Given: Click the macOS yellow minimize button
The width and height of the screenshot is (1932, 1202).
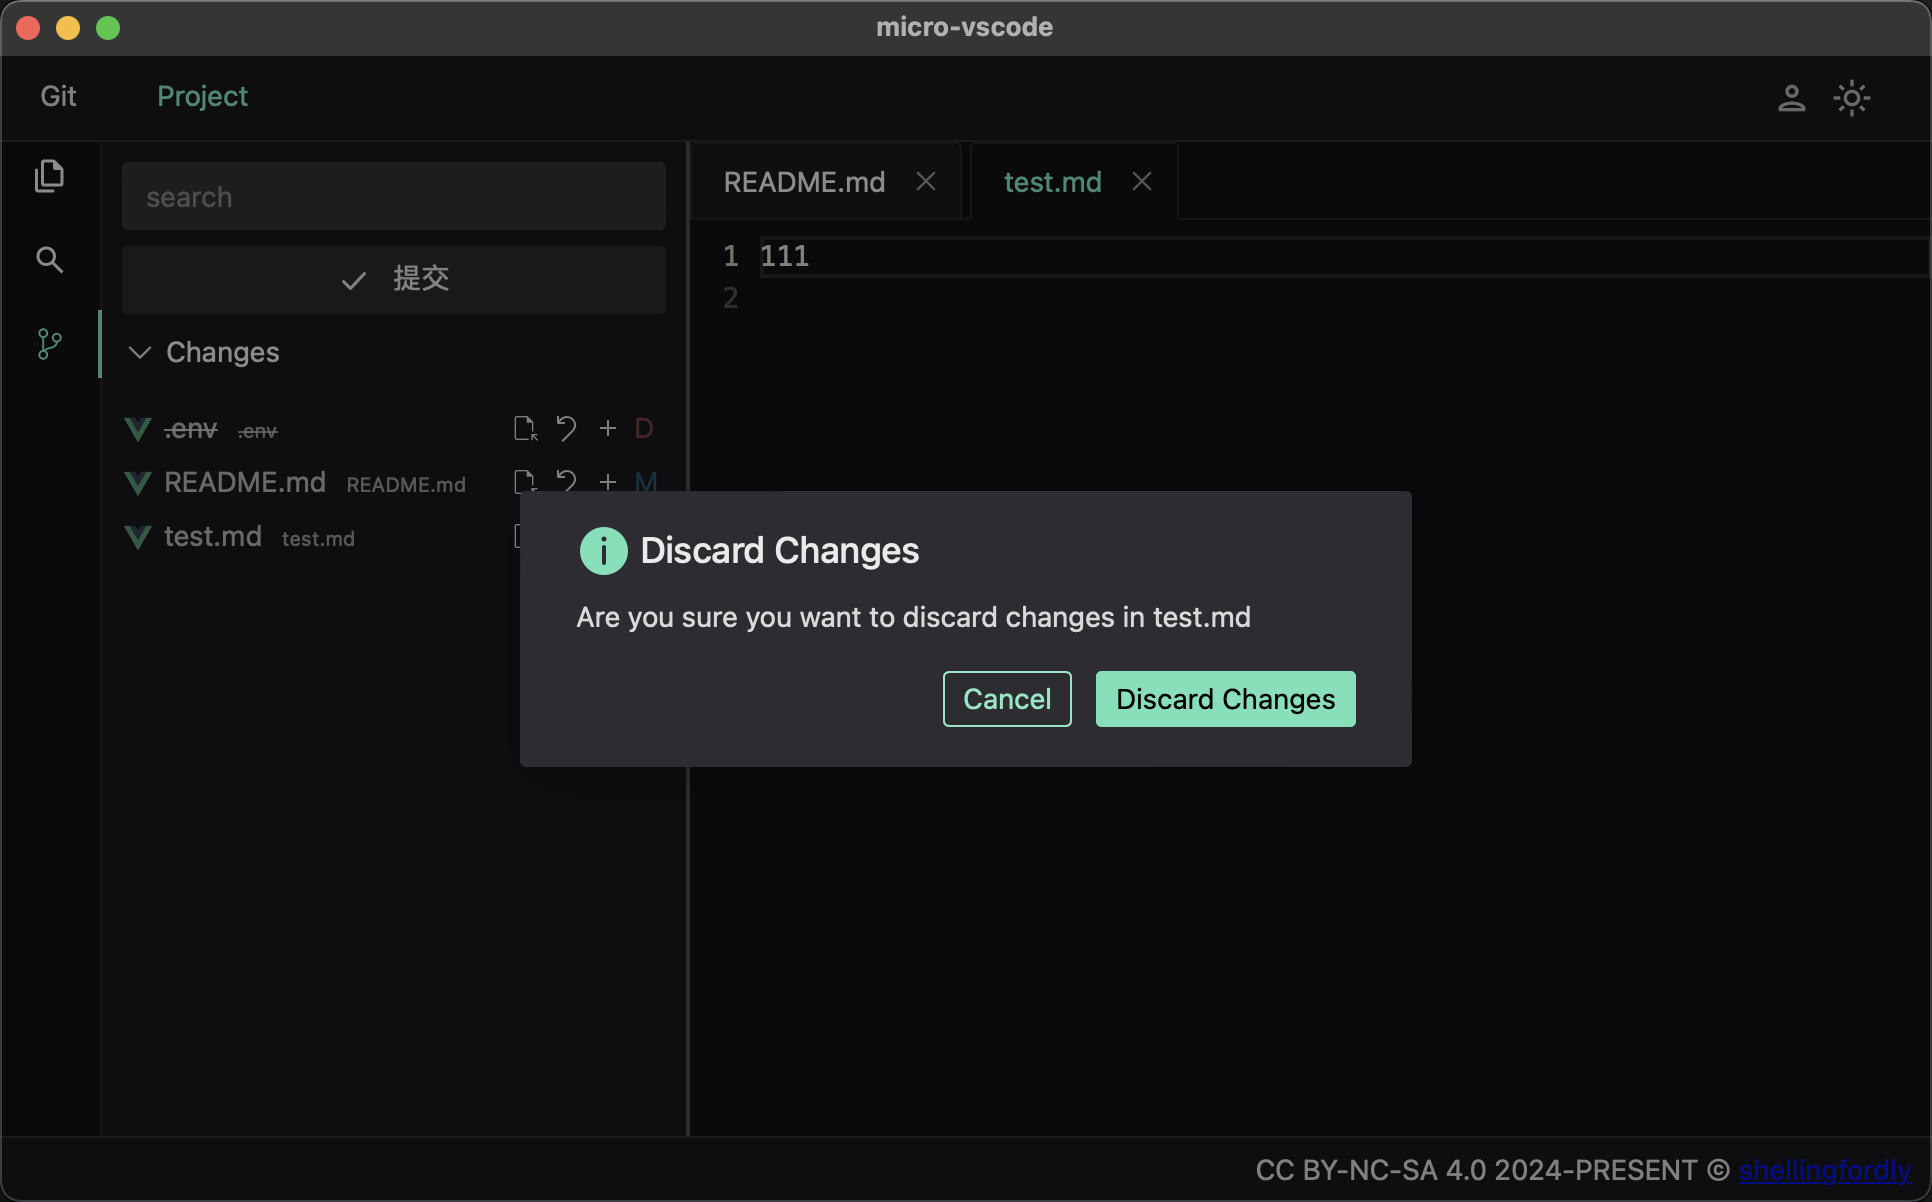Looking at the screenshot, I should [x=68, y=28].
